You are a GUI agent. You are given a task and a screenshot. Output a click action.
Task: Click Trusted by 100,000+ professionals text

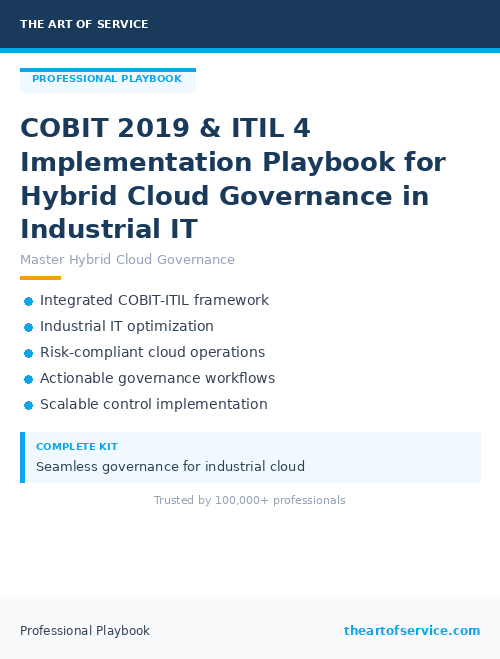[250, 500]
